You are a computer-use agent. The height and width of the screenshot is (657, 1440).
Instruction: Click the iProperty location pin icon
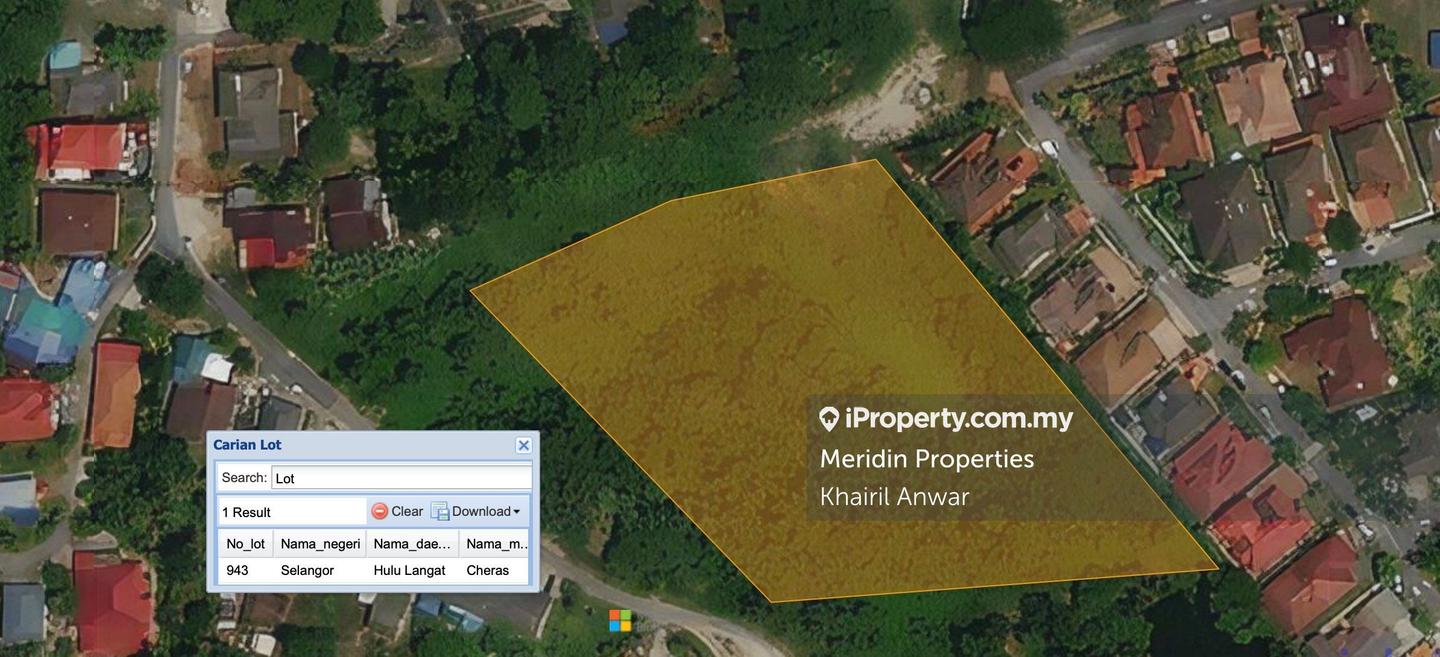click(828, 419)
